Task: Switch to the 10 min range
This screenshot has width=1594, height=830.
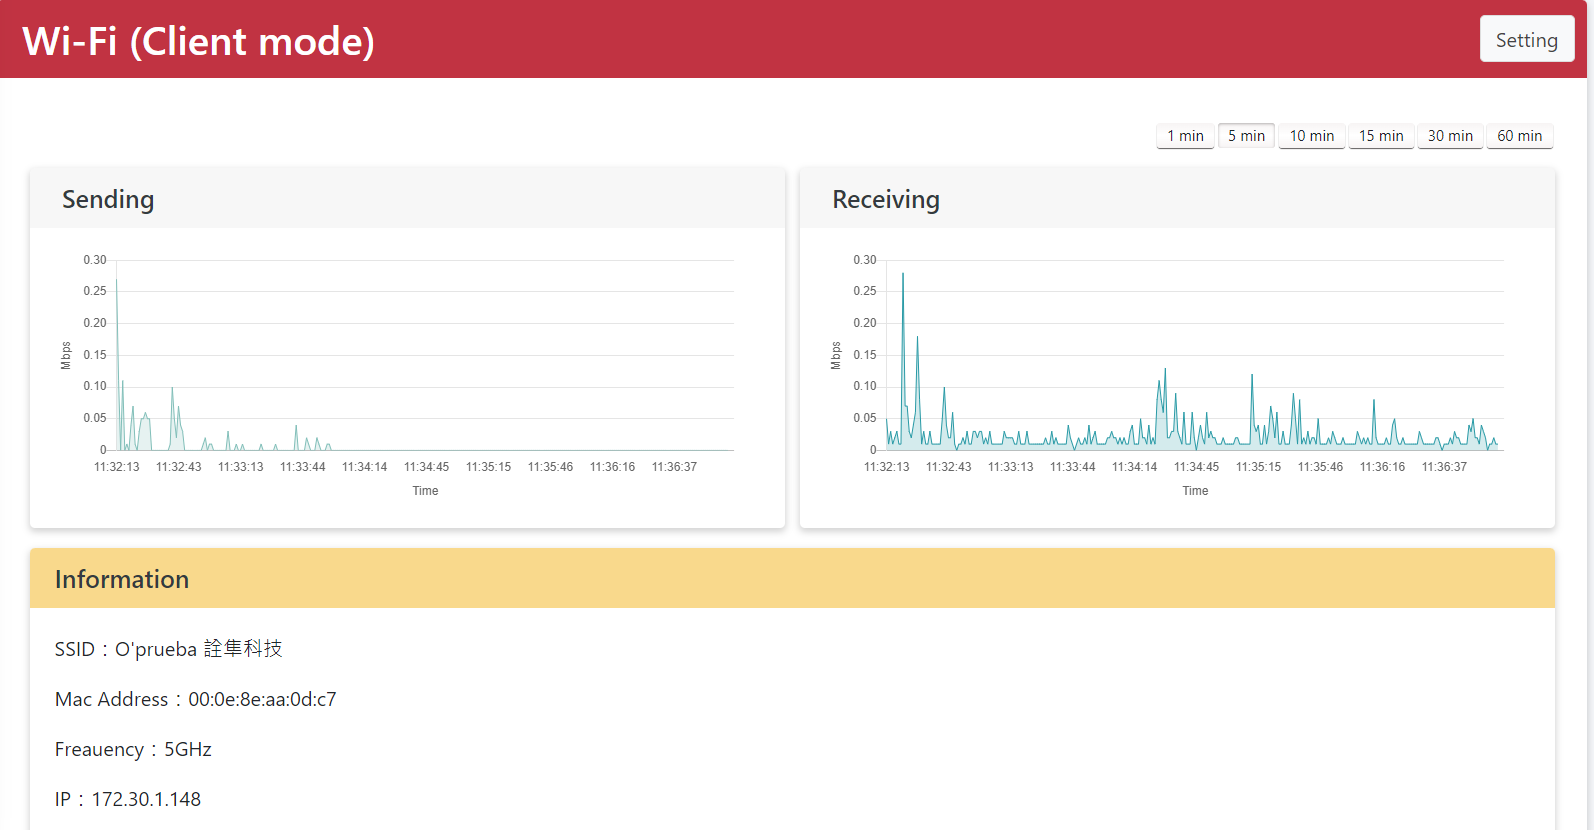Action: [x=1311, y=136]
